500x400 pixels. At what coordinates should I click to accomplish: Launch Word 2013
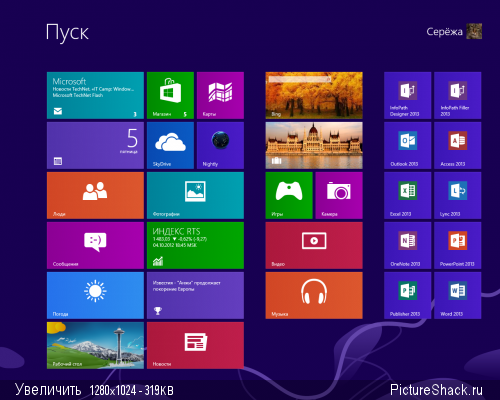tap(457, 295)
